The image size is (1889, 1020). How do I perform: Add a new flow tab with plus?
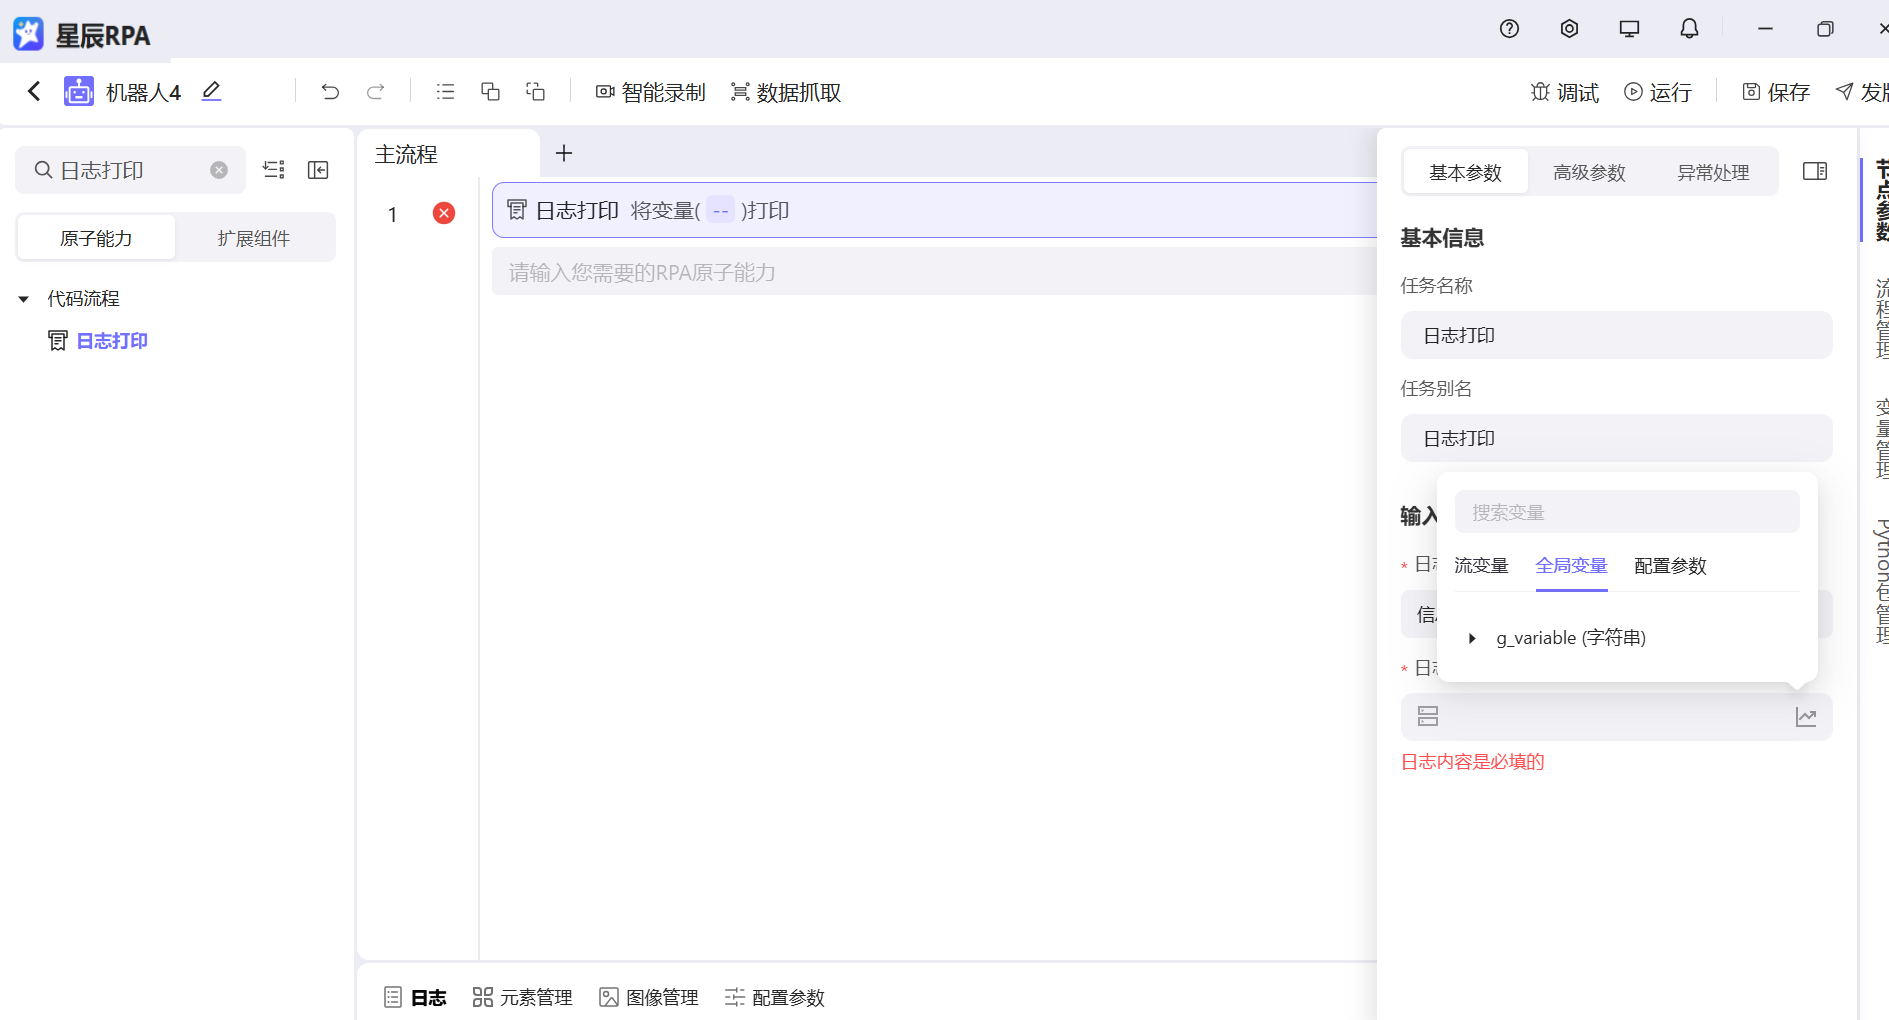coord(564,153)
